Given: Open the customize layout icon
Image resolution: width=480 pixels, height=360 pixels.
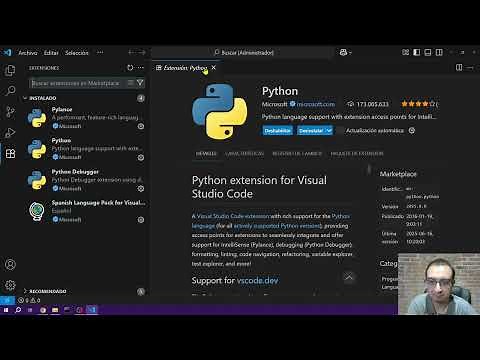Looking at the screenshot, I should (x=405, y=52).
